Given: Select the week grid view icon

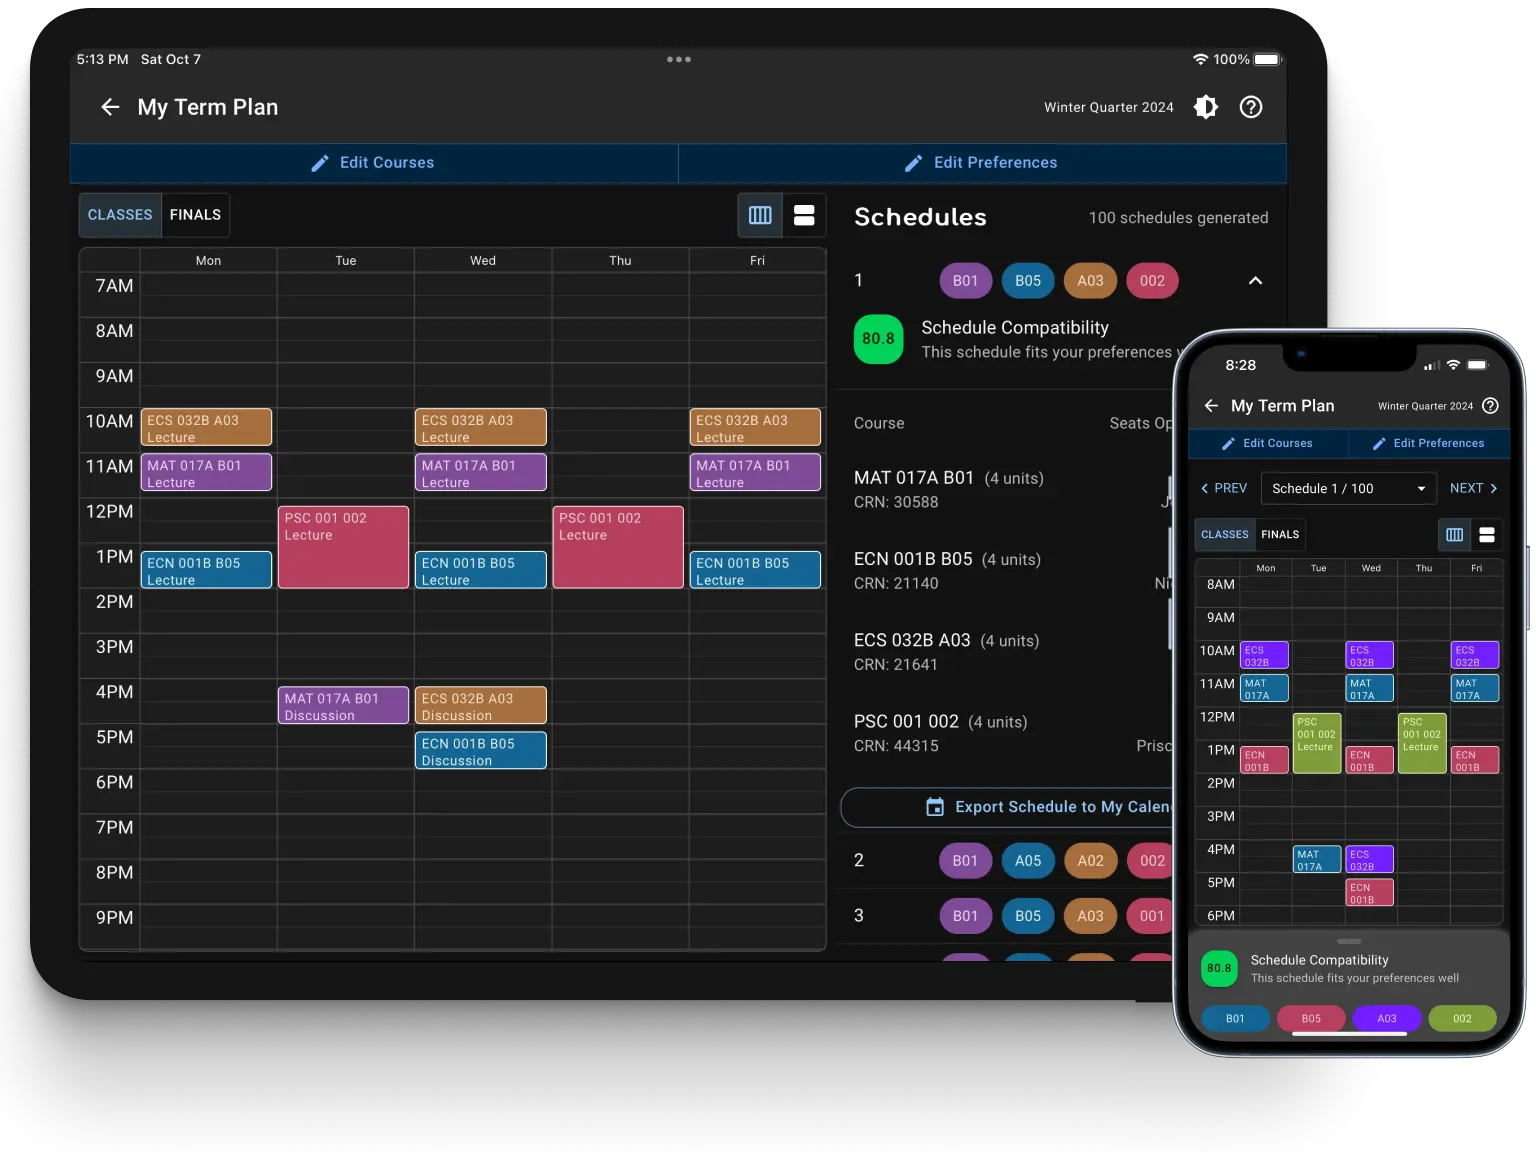Looking at the screenshot, I should pyautogui.click(x=760, y=215).
